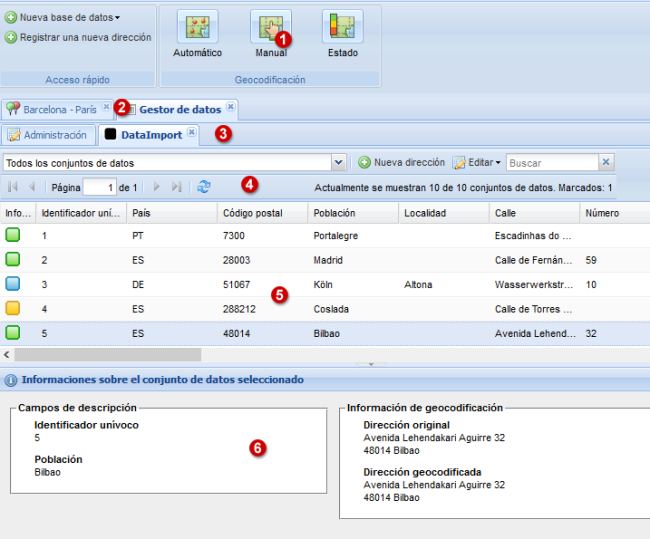This screenshot has width=650, height=539.
Task: Click green status icon of Bilbao row
Action: pos(12,333)
